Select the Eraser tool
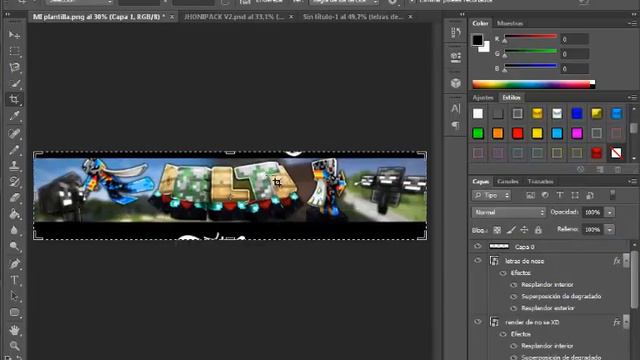The image size is (640, 360). (14, 198)
